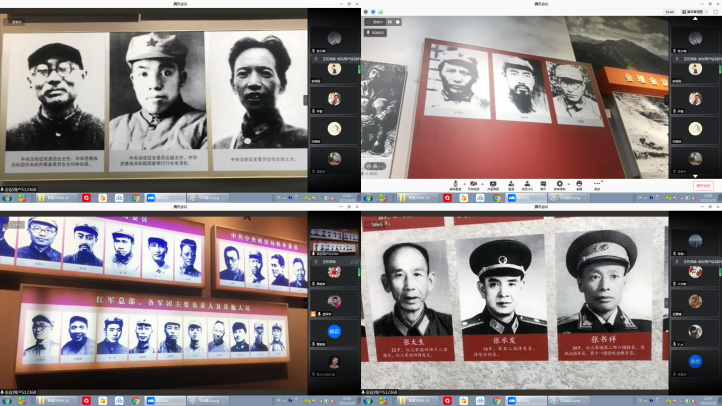The height and width of the screenshot is (406, 722).
Task: Expand video options arrow beside camera icon
Action: click(x=481, y=184)
